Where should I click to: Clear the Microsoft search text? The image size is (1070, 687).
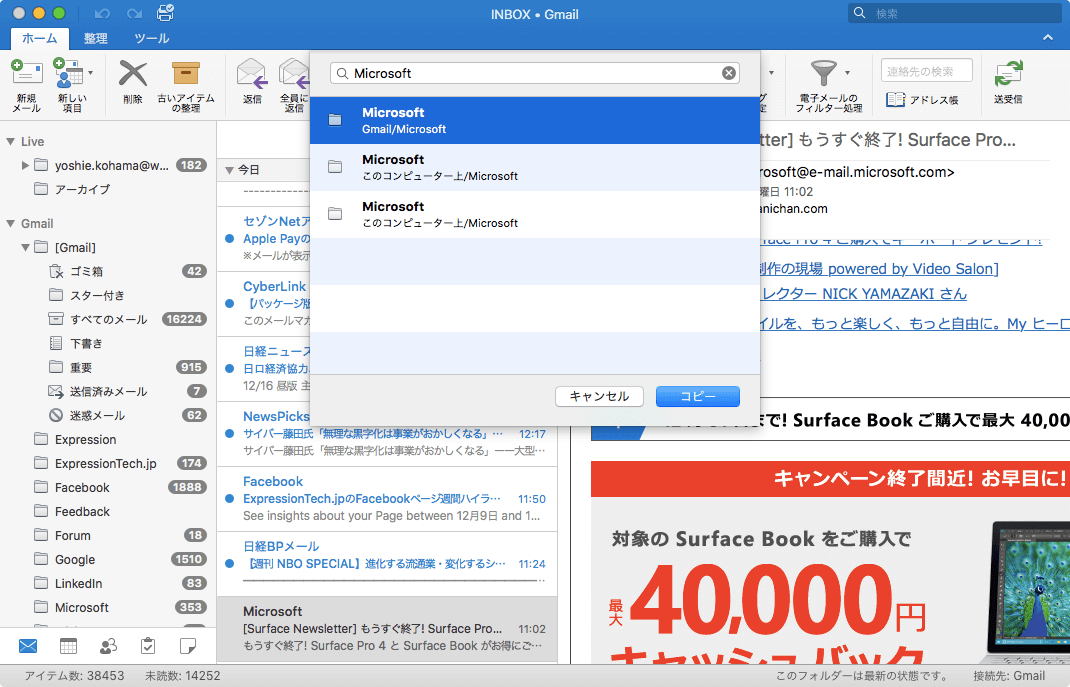[x=729, y=73]
